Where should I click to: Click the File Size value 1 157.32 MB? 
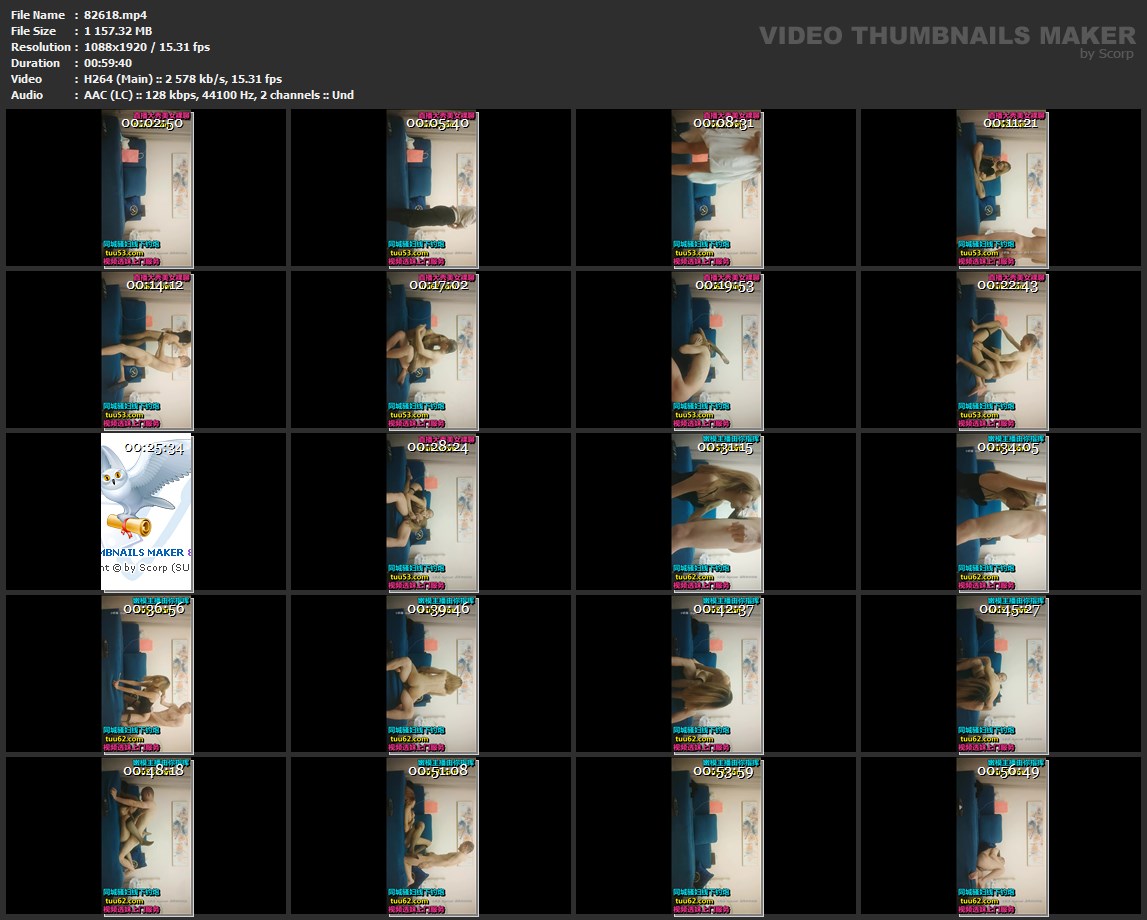tap(118, 31)
